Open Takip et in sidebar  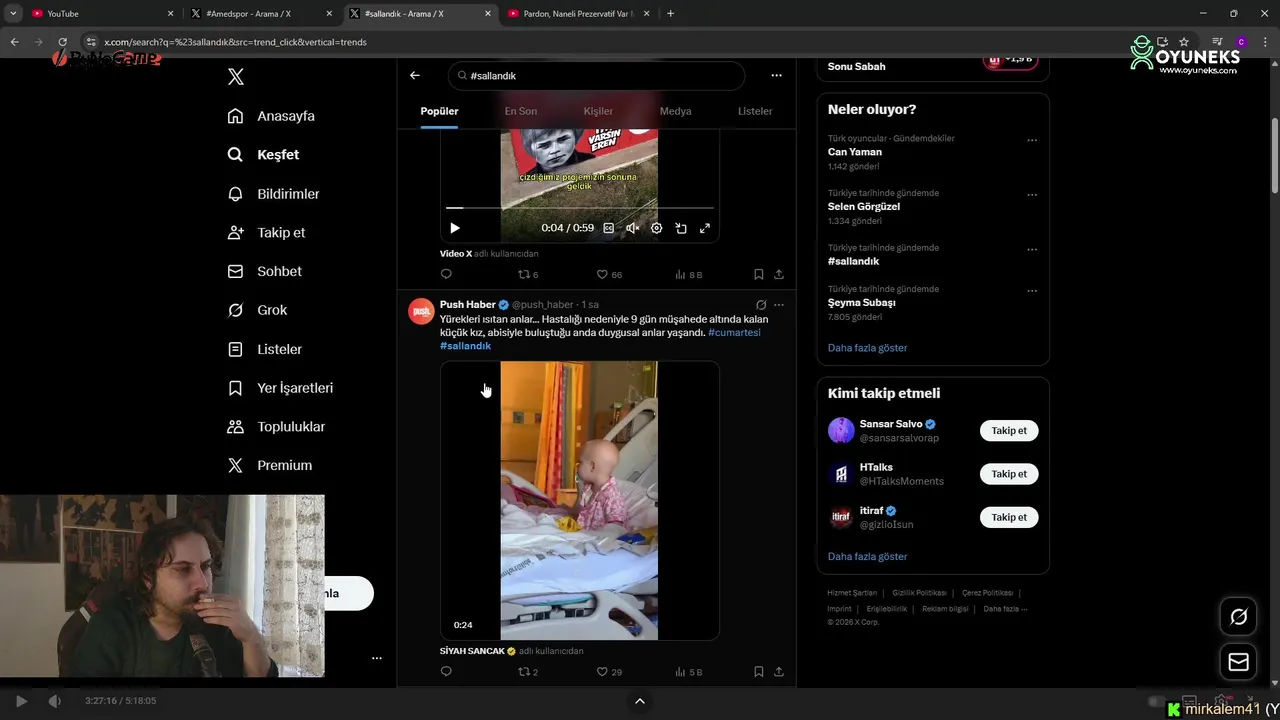click(x=266, y=233)
